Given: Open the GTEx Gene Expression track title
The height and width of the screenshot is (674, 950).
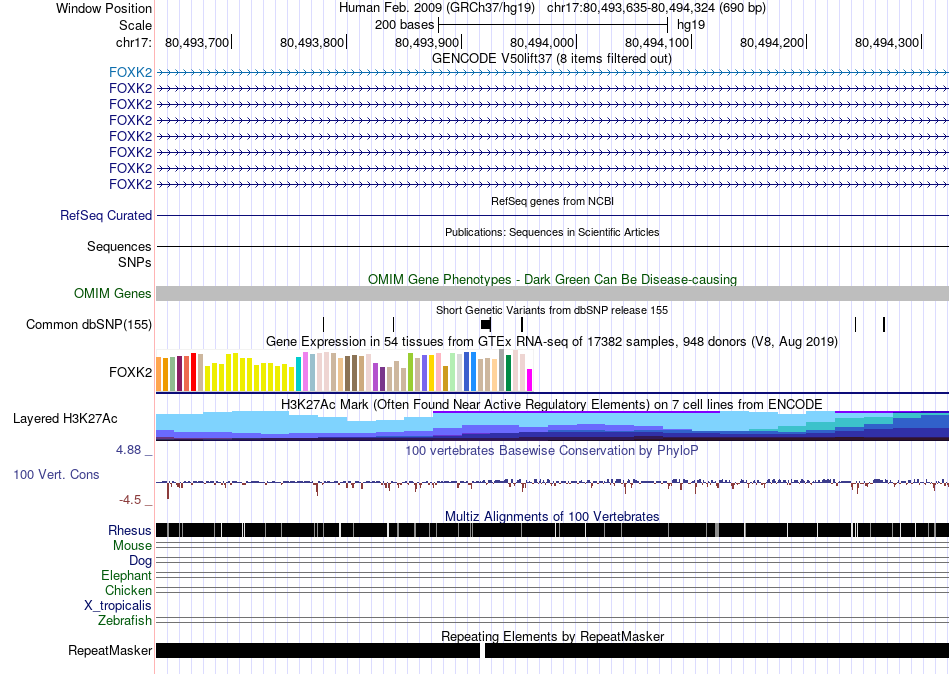Looking at the screenshot, I should 552,342.
